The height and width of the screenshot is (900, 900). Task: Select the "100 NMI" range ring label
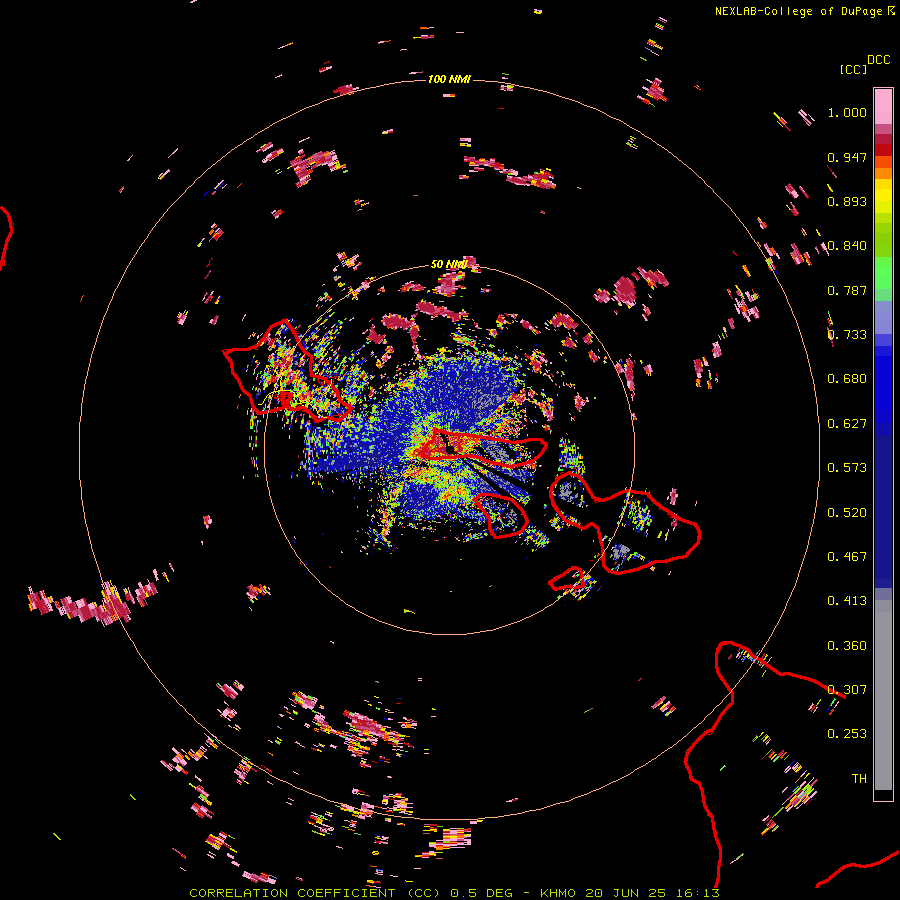pyautogui.click(x=449, y=79)
